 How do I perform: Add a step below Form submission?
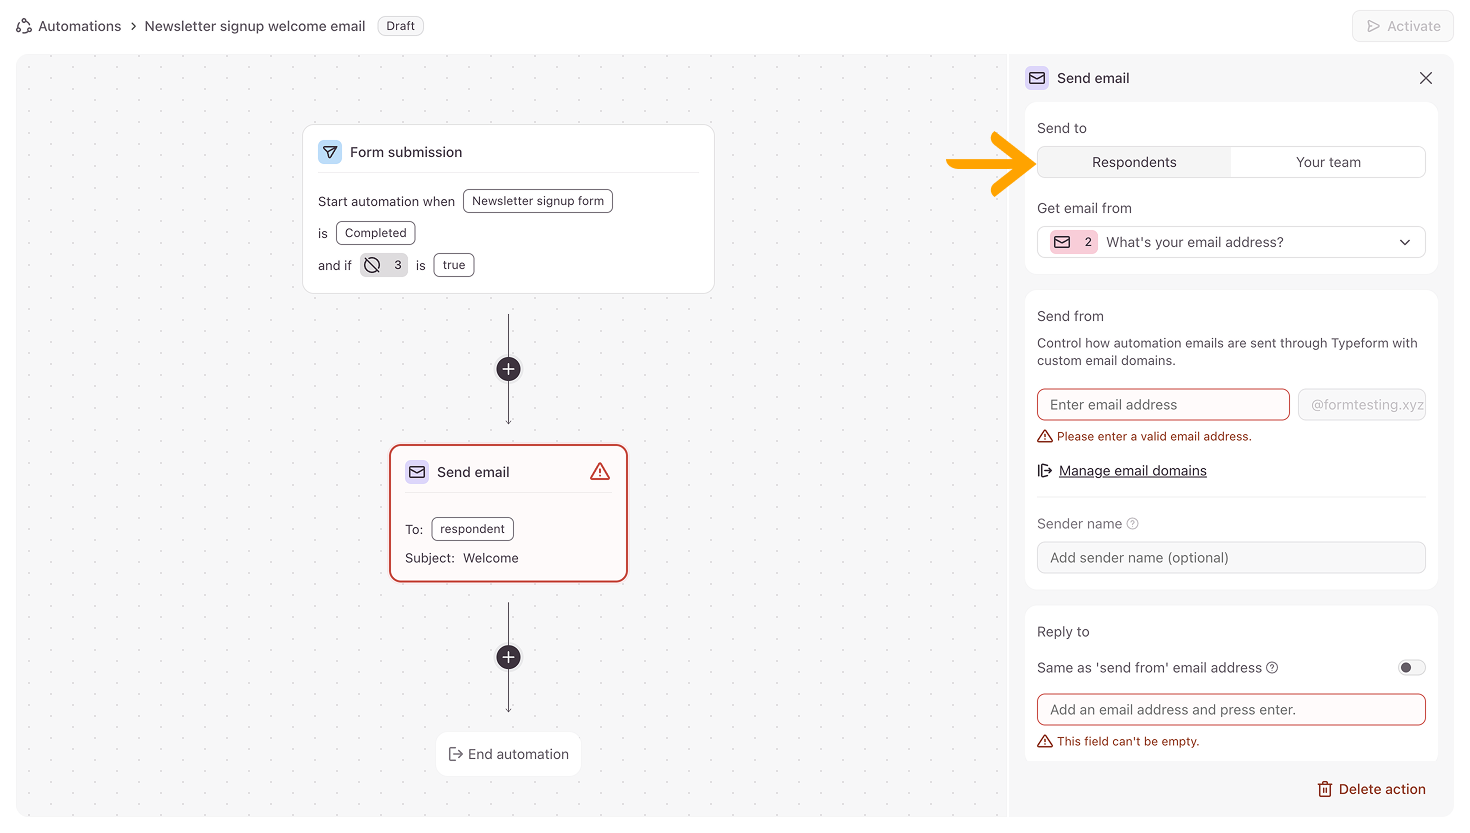click(x=508, y=369)
